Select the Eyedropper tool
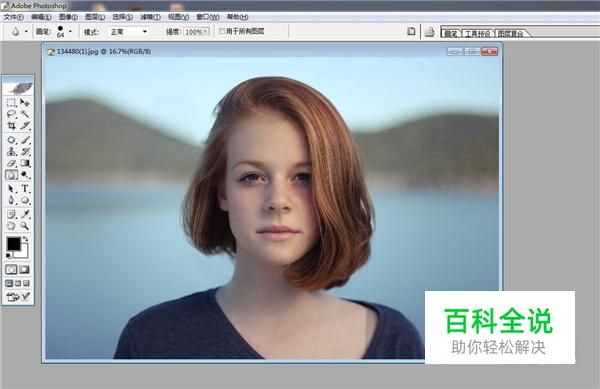The height and width of the screenshot is (389, 600). 25,214
